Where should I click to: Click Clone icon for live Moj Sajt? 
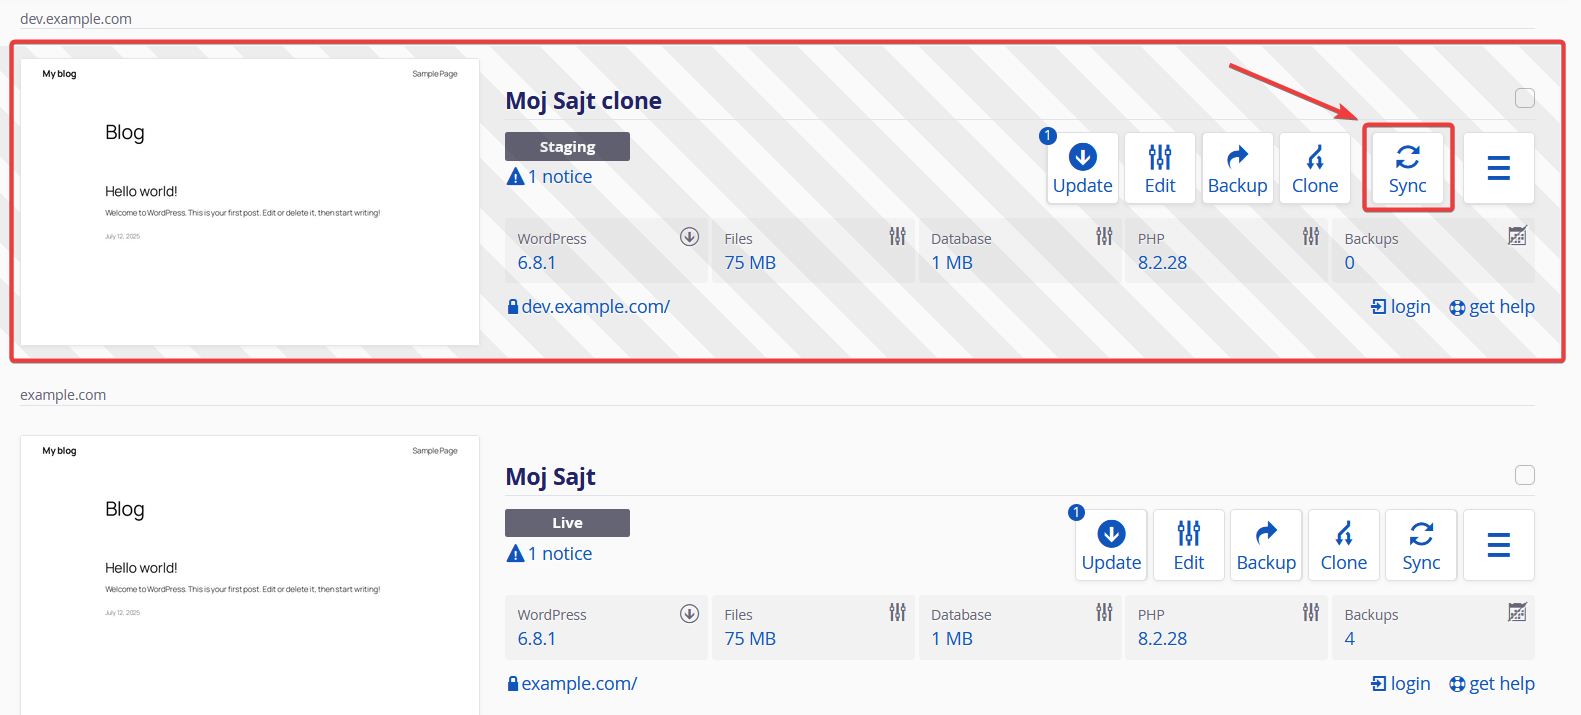(1344, 545)
